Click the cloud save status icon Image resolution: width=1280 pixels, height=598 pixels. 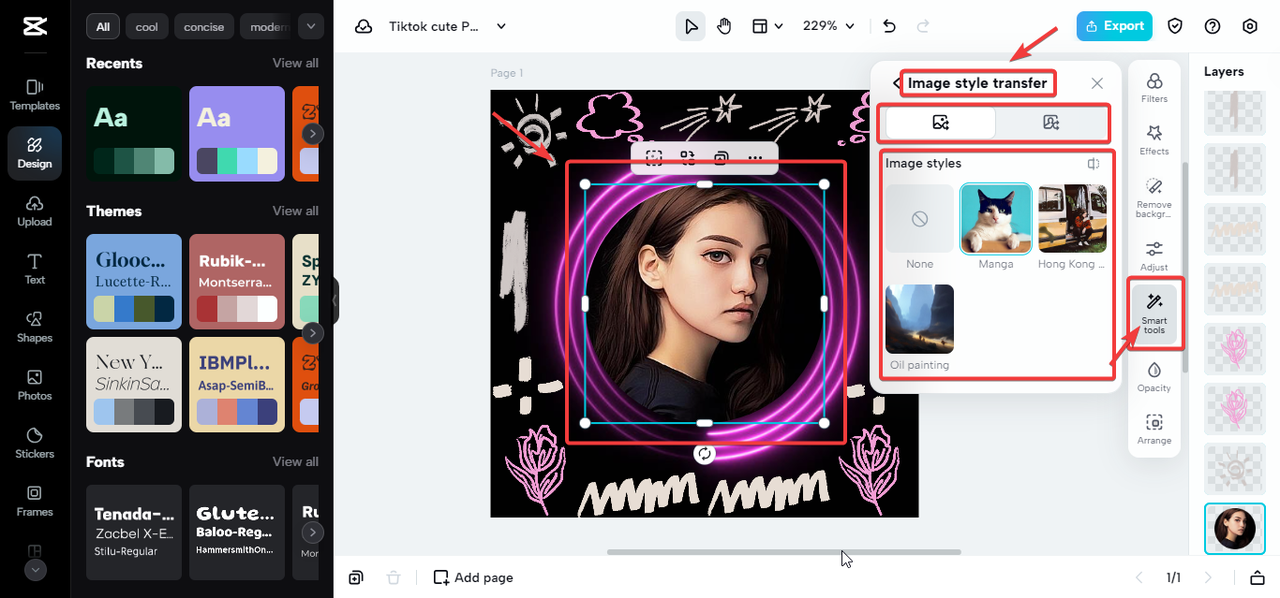pyautogui.click(x=364, y=26)
